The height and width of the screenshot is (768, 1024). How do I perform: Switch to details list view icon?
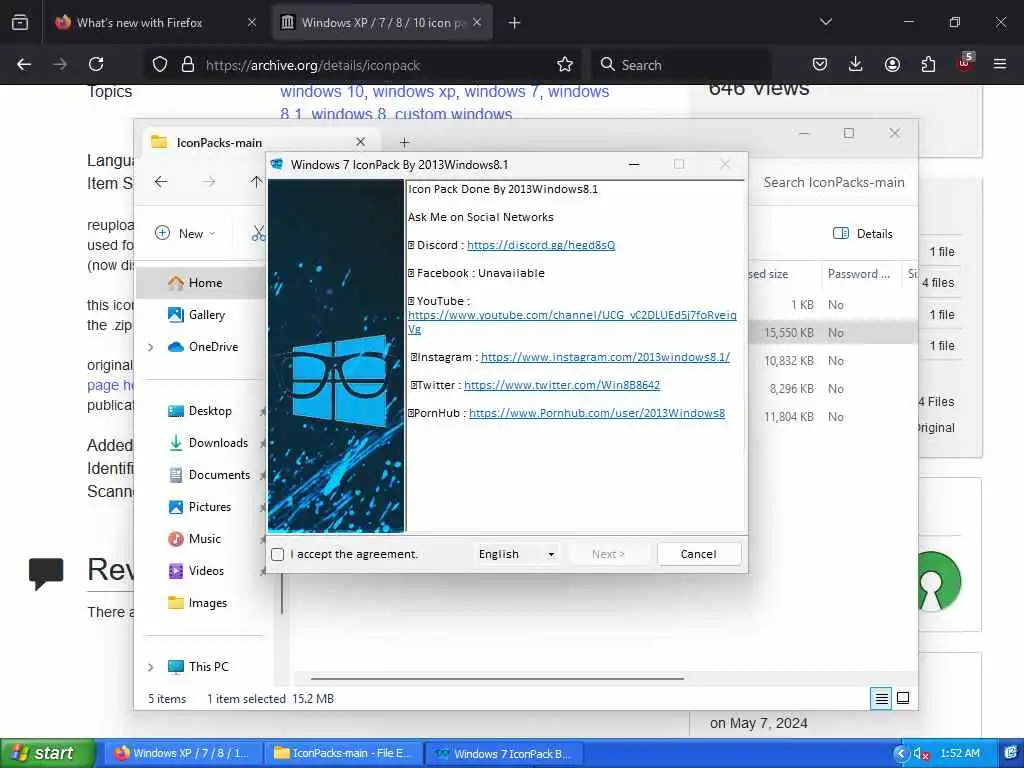point(881,698)
